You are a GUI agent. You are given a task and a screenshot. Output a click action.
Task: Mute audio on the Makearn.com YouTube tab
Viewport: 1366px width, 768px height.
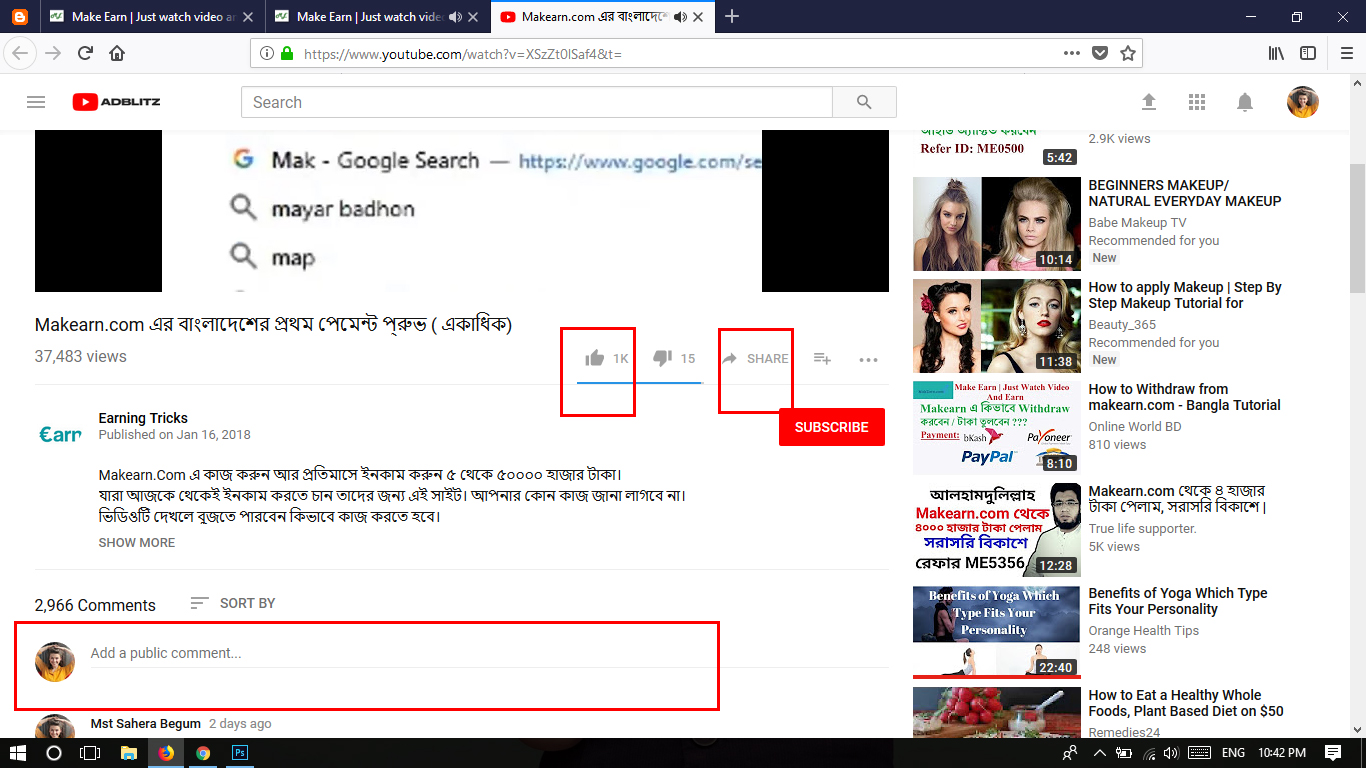(681, 17)
